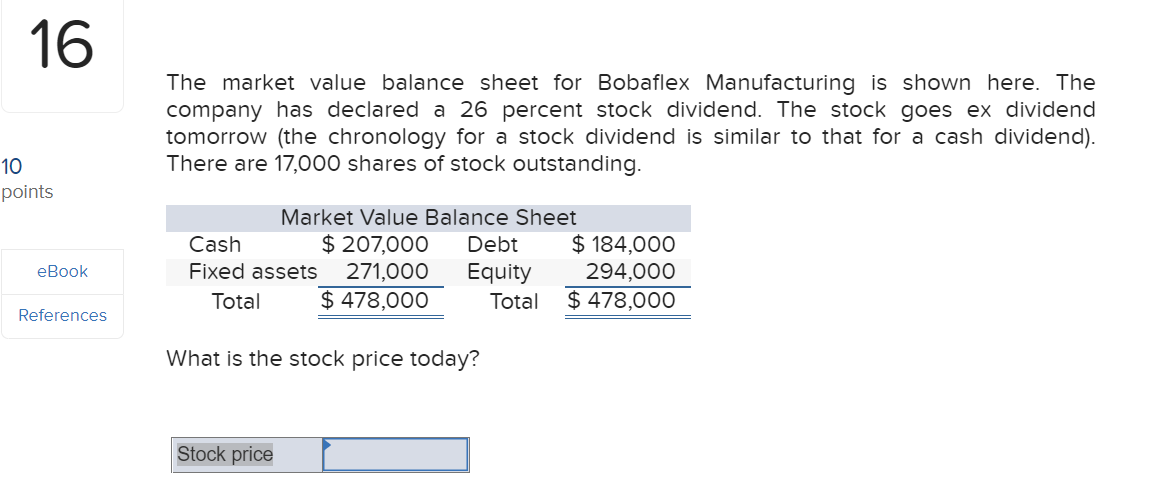The image size is (1162, 486).
Task: Click the Stock price answer input field
Action: 396,455
